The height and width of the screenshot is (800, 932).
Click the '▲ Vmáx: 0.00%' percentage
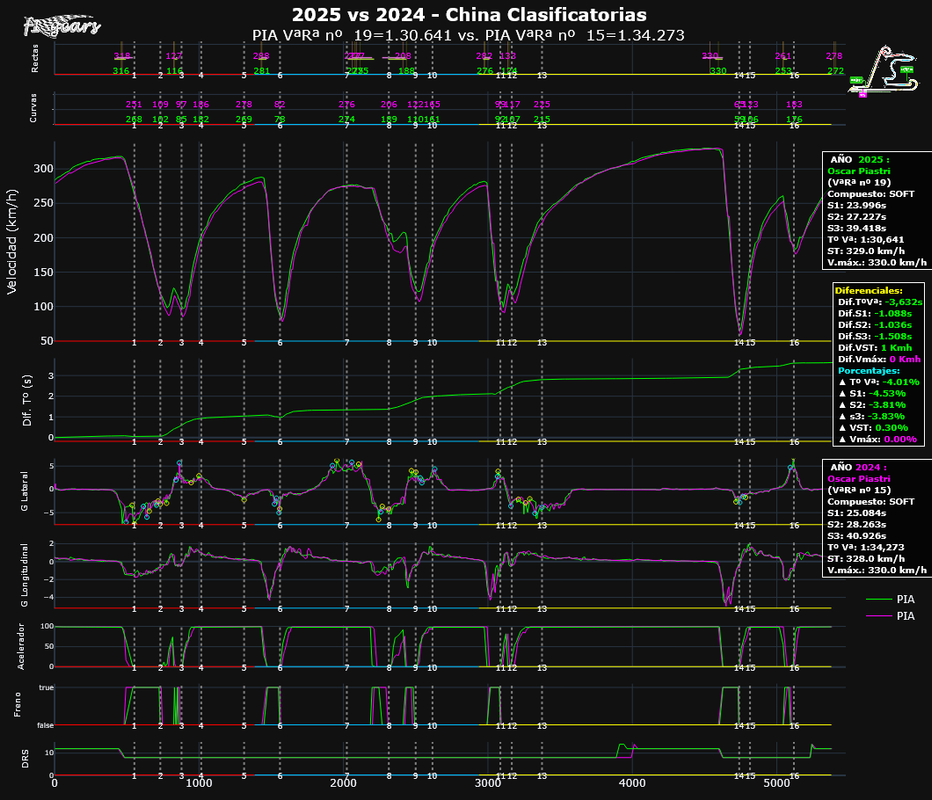tap(877, 439)
